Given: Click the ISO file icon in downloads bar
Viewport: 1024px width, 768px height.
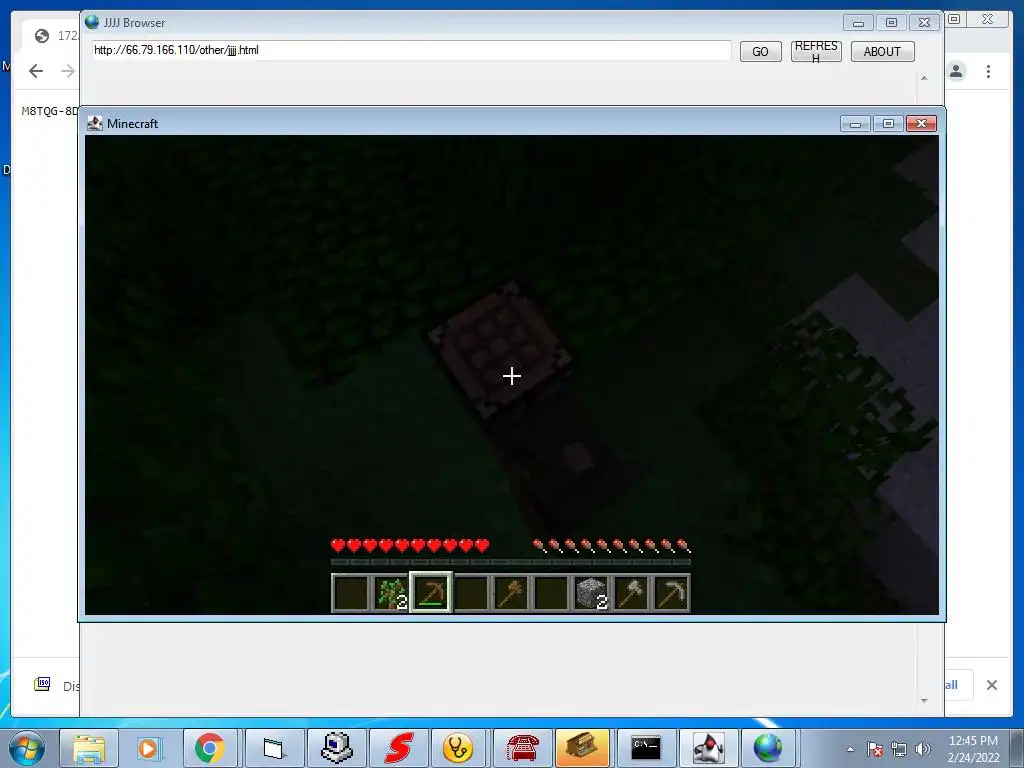Looking at the screenshot, I should [x=42, y=684].
